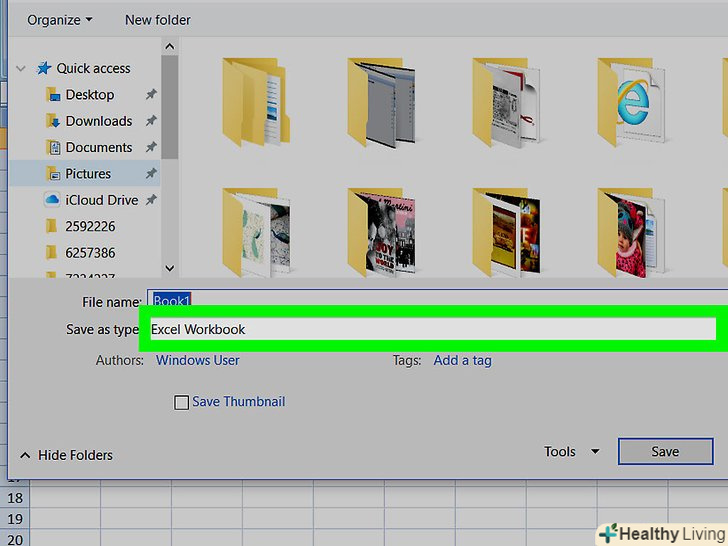Unpin iCloud Drive using its pin icon
The height and width of the screenshot is (546, 728).
click(151, 200)
